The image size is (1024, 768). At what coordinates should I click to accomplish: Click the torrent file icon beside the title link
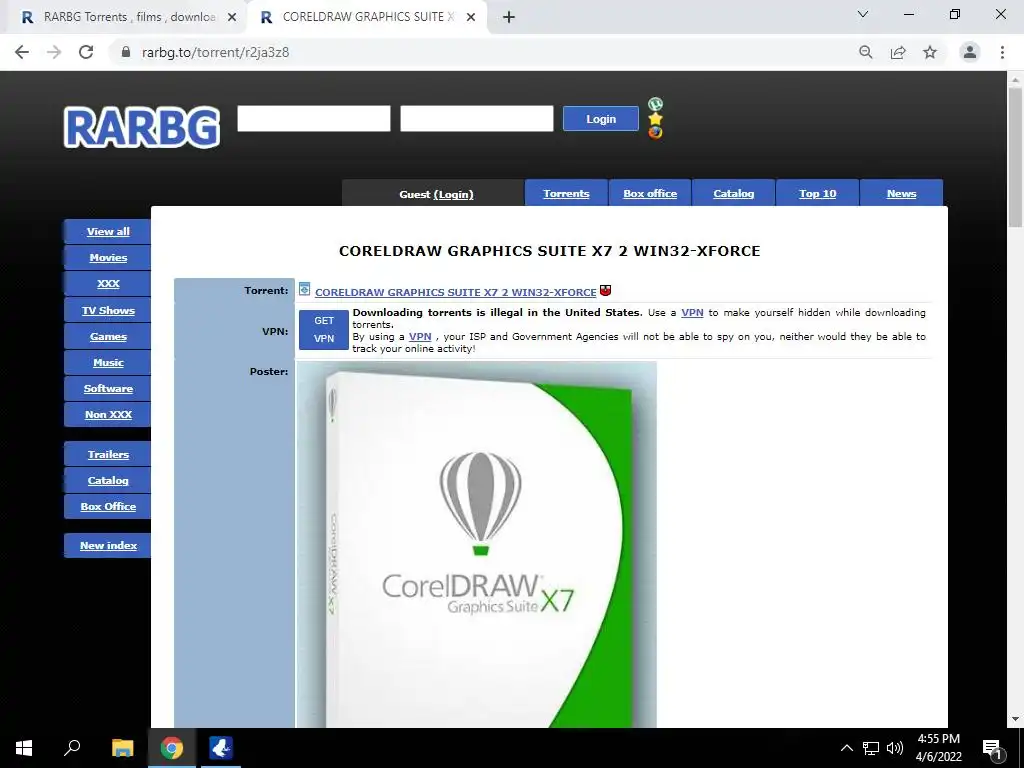(304, 289)
